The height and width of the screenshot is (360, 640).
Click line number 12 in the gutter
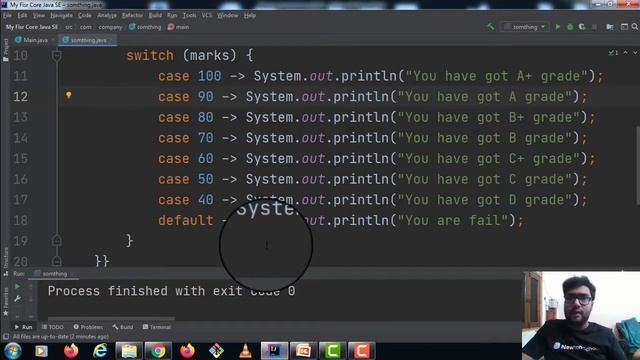[x=20, y=97]
